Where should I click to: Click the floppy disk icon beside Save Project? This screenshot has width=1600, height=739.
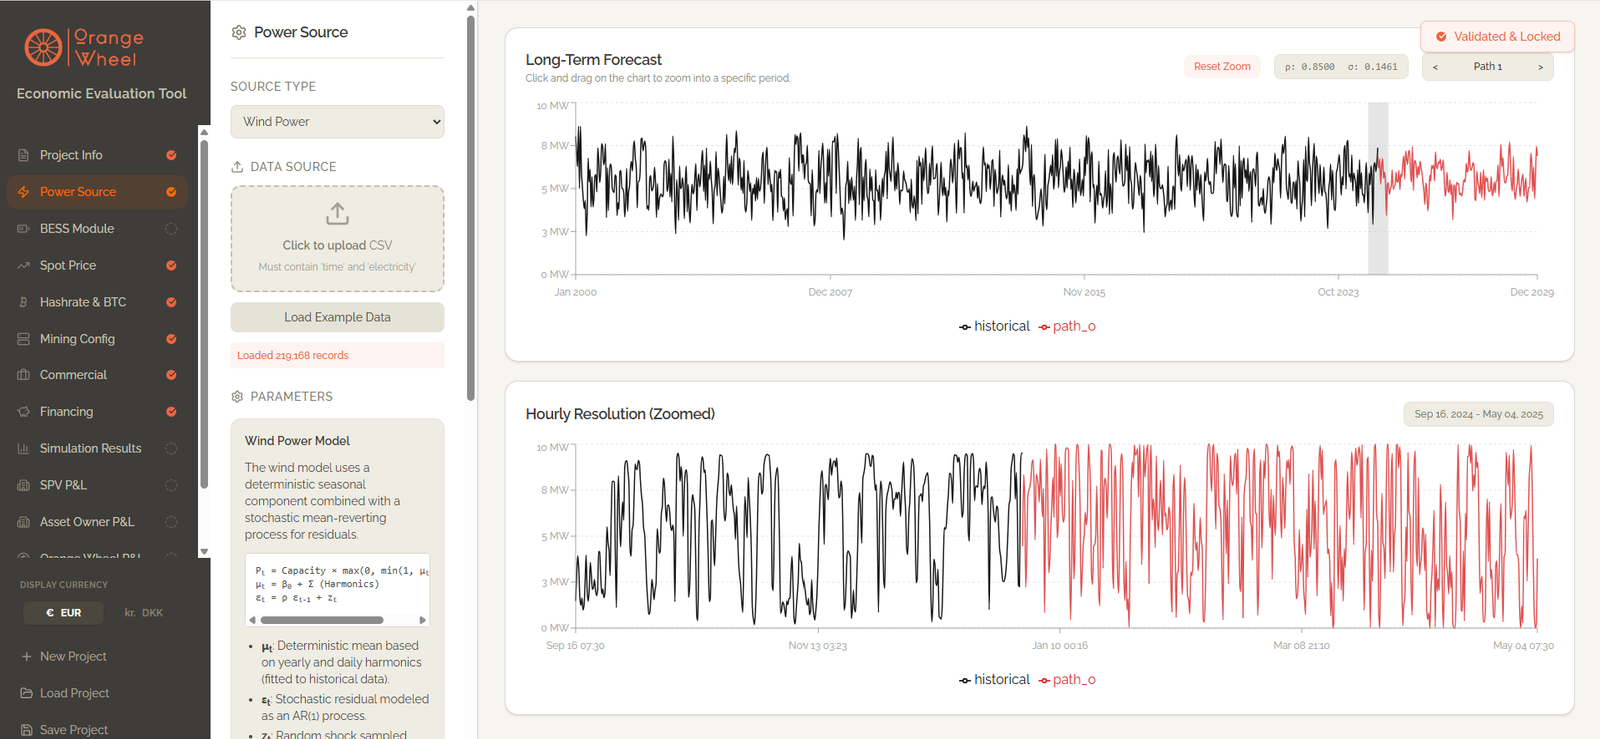click(27, 730)
